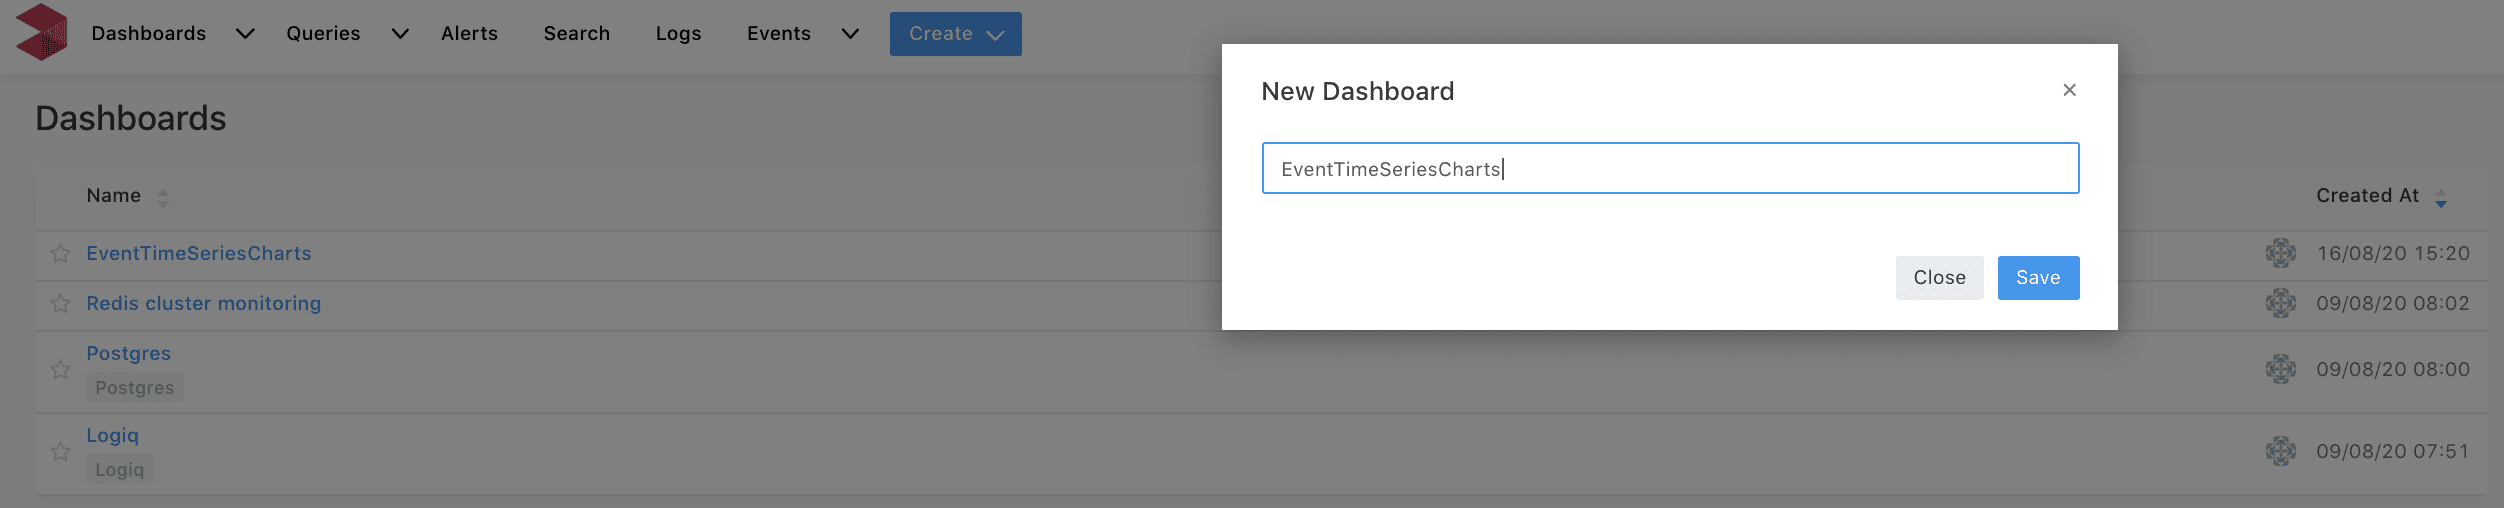Viewport: 2504px width, 508px height.
Task: Click the creator avatar on Logiq row
Action: coord(2280,451)
